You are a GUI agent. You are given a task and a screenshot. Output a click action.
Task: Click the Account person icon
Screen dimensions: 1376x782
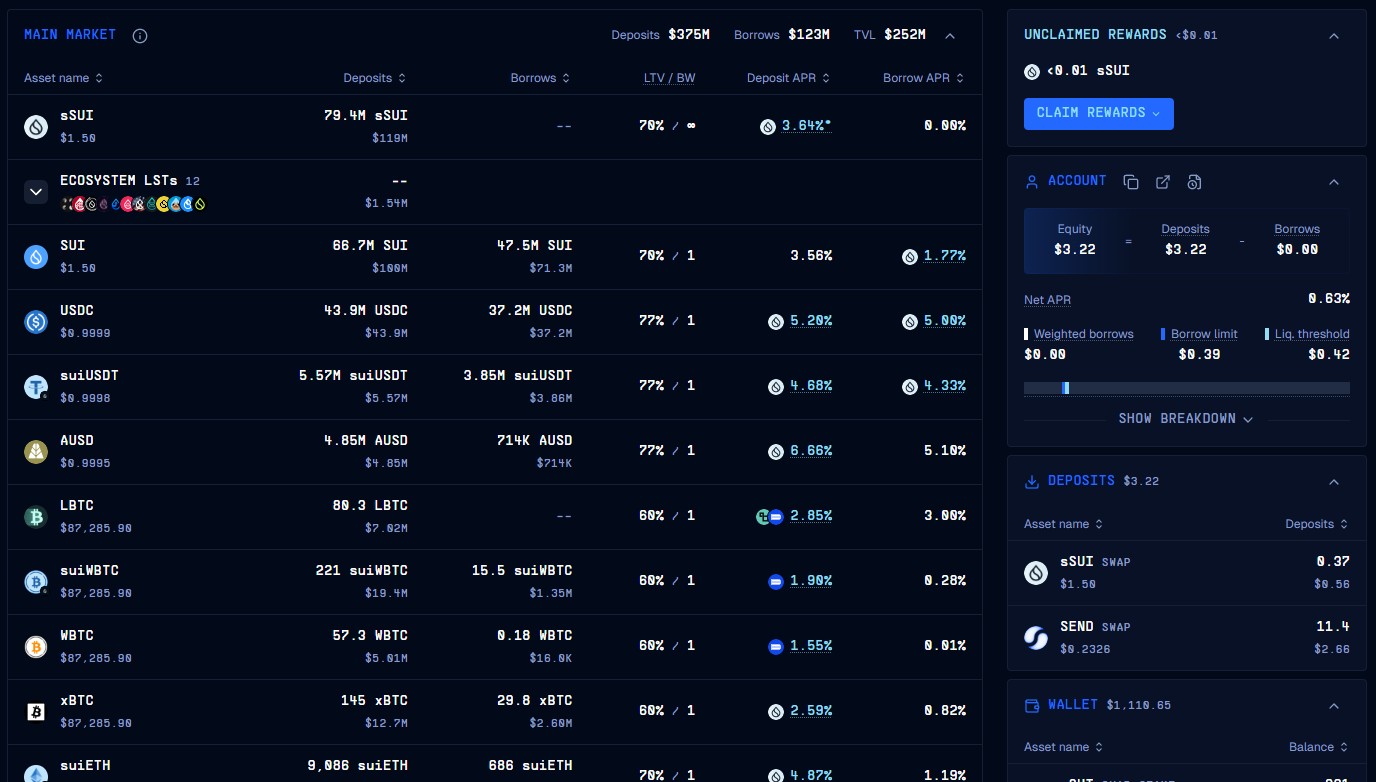pyautogui.click(x=1032, y=181)
